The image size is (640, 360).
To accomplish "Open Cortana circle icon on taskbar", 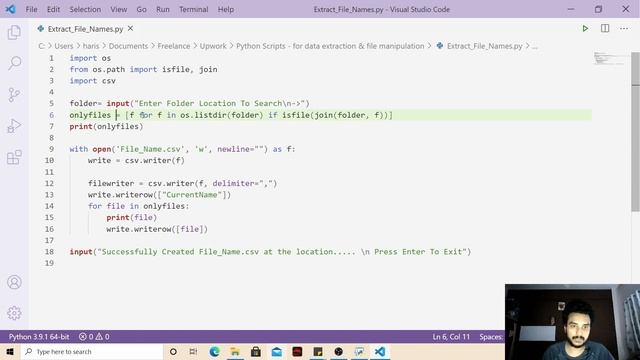I will [x=173, y=351].
